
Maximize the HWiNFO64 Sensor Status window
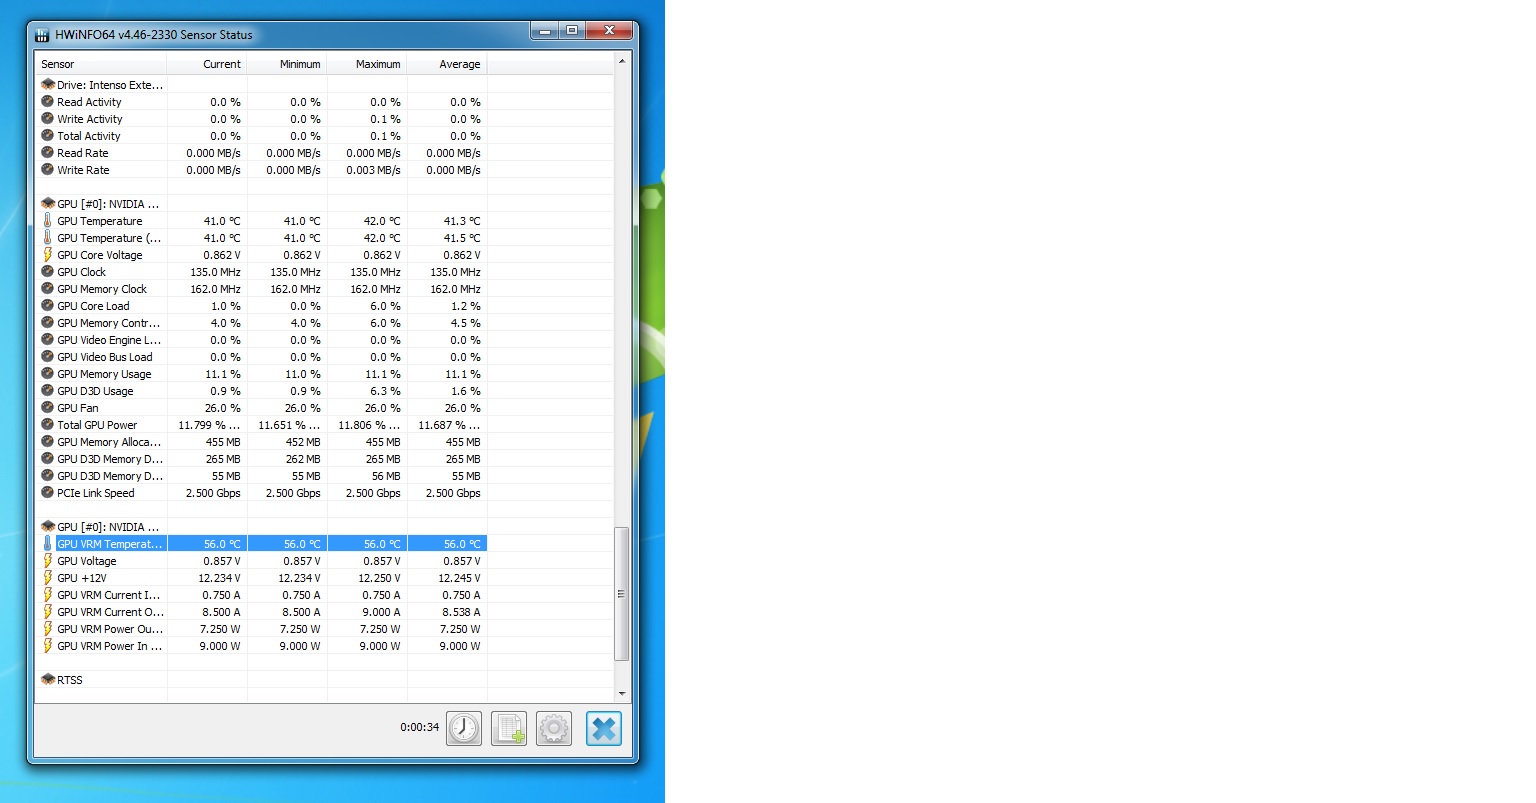click(571, 32)
